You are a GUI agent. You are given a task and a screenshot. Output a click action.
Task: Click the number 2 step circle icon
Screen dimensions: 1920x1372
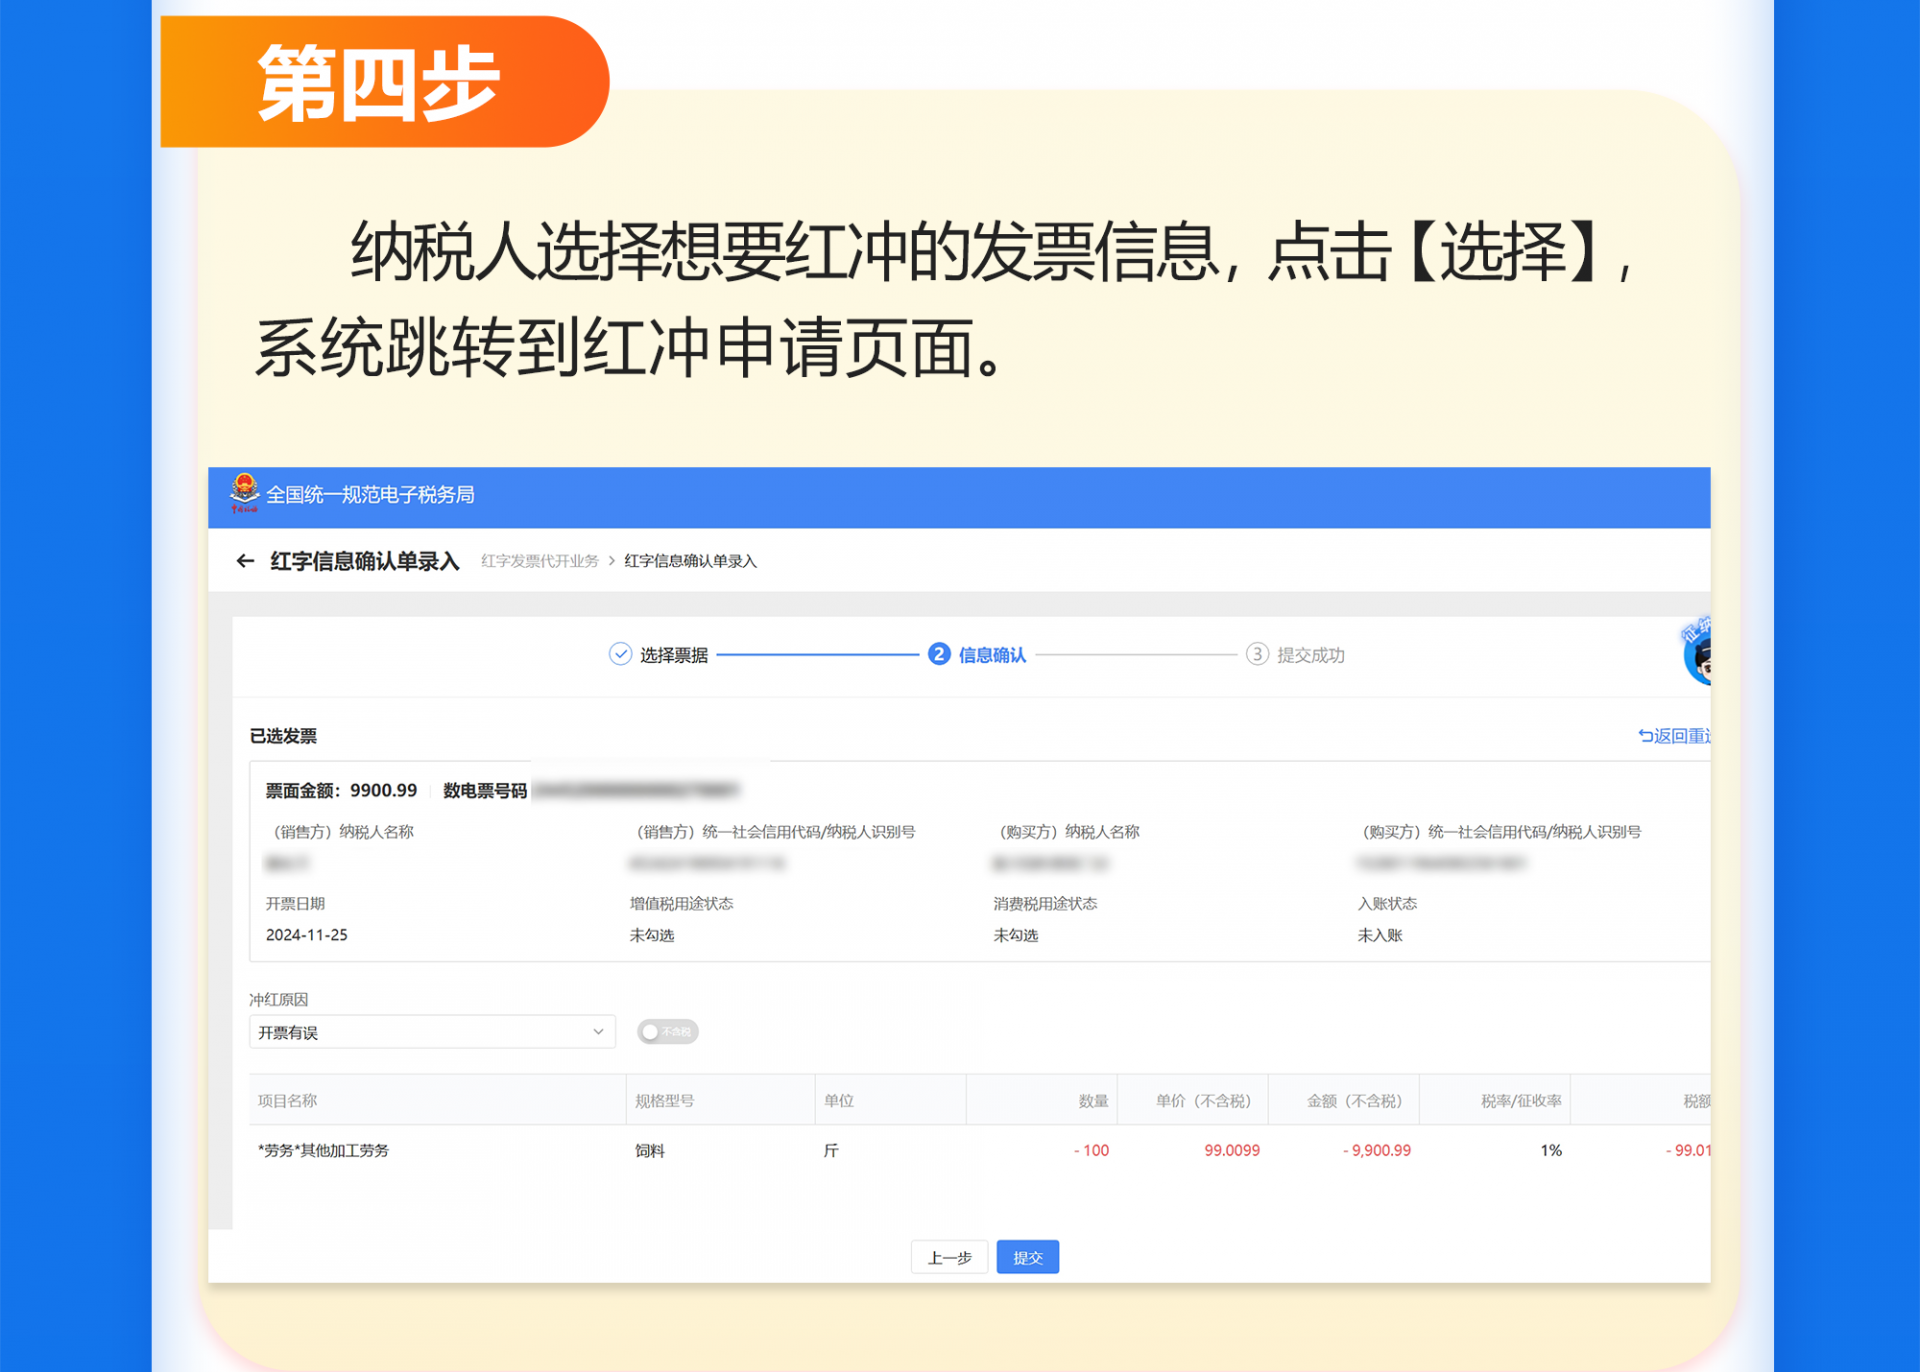pos(938,654)
